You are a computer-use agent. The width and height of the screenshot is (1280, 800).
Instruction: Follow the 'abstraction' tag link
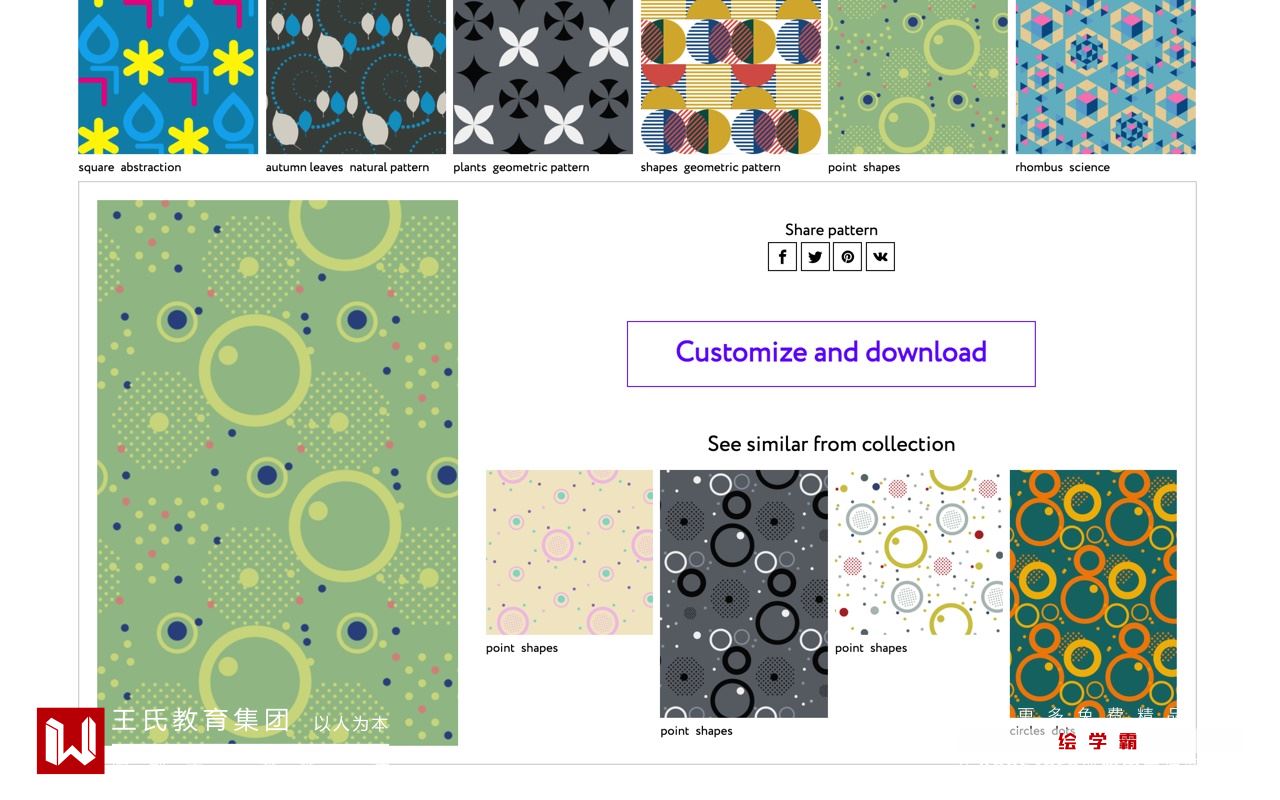150,167
